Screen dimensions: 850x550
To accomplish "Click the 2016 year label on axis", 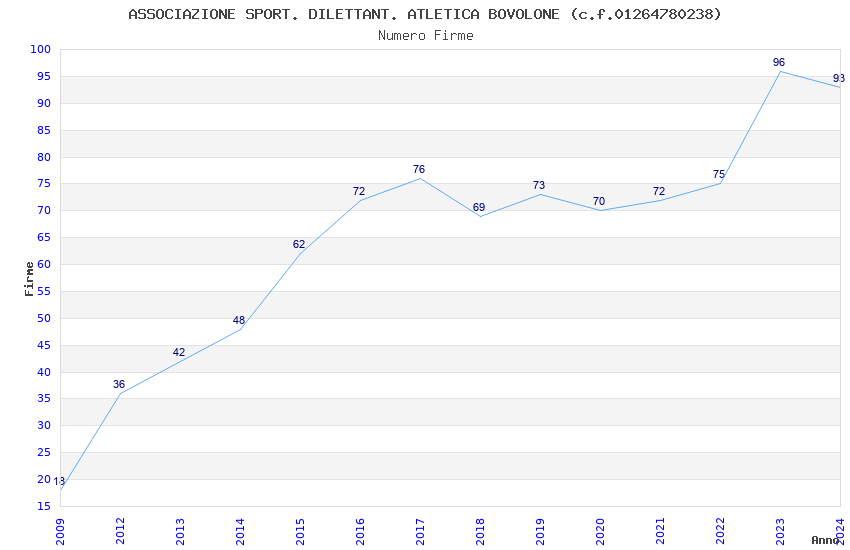I will (360, 531).
